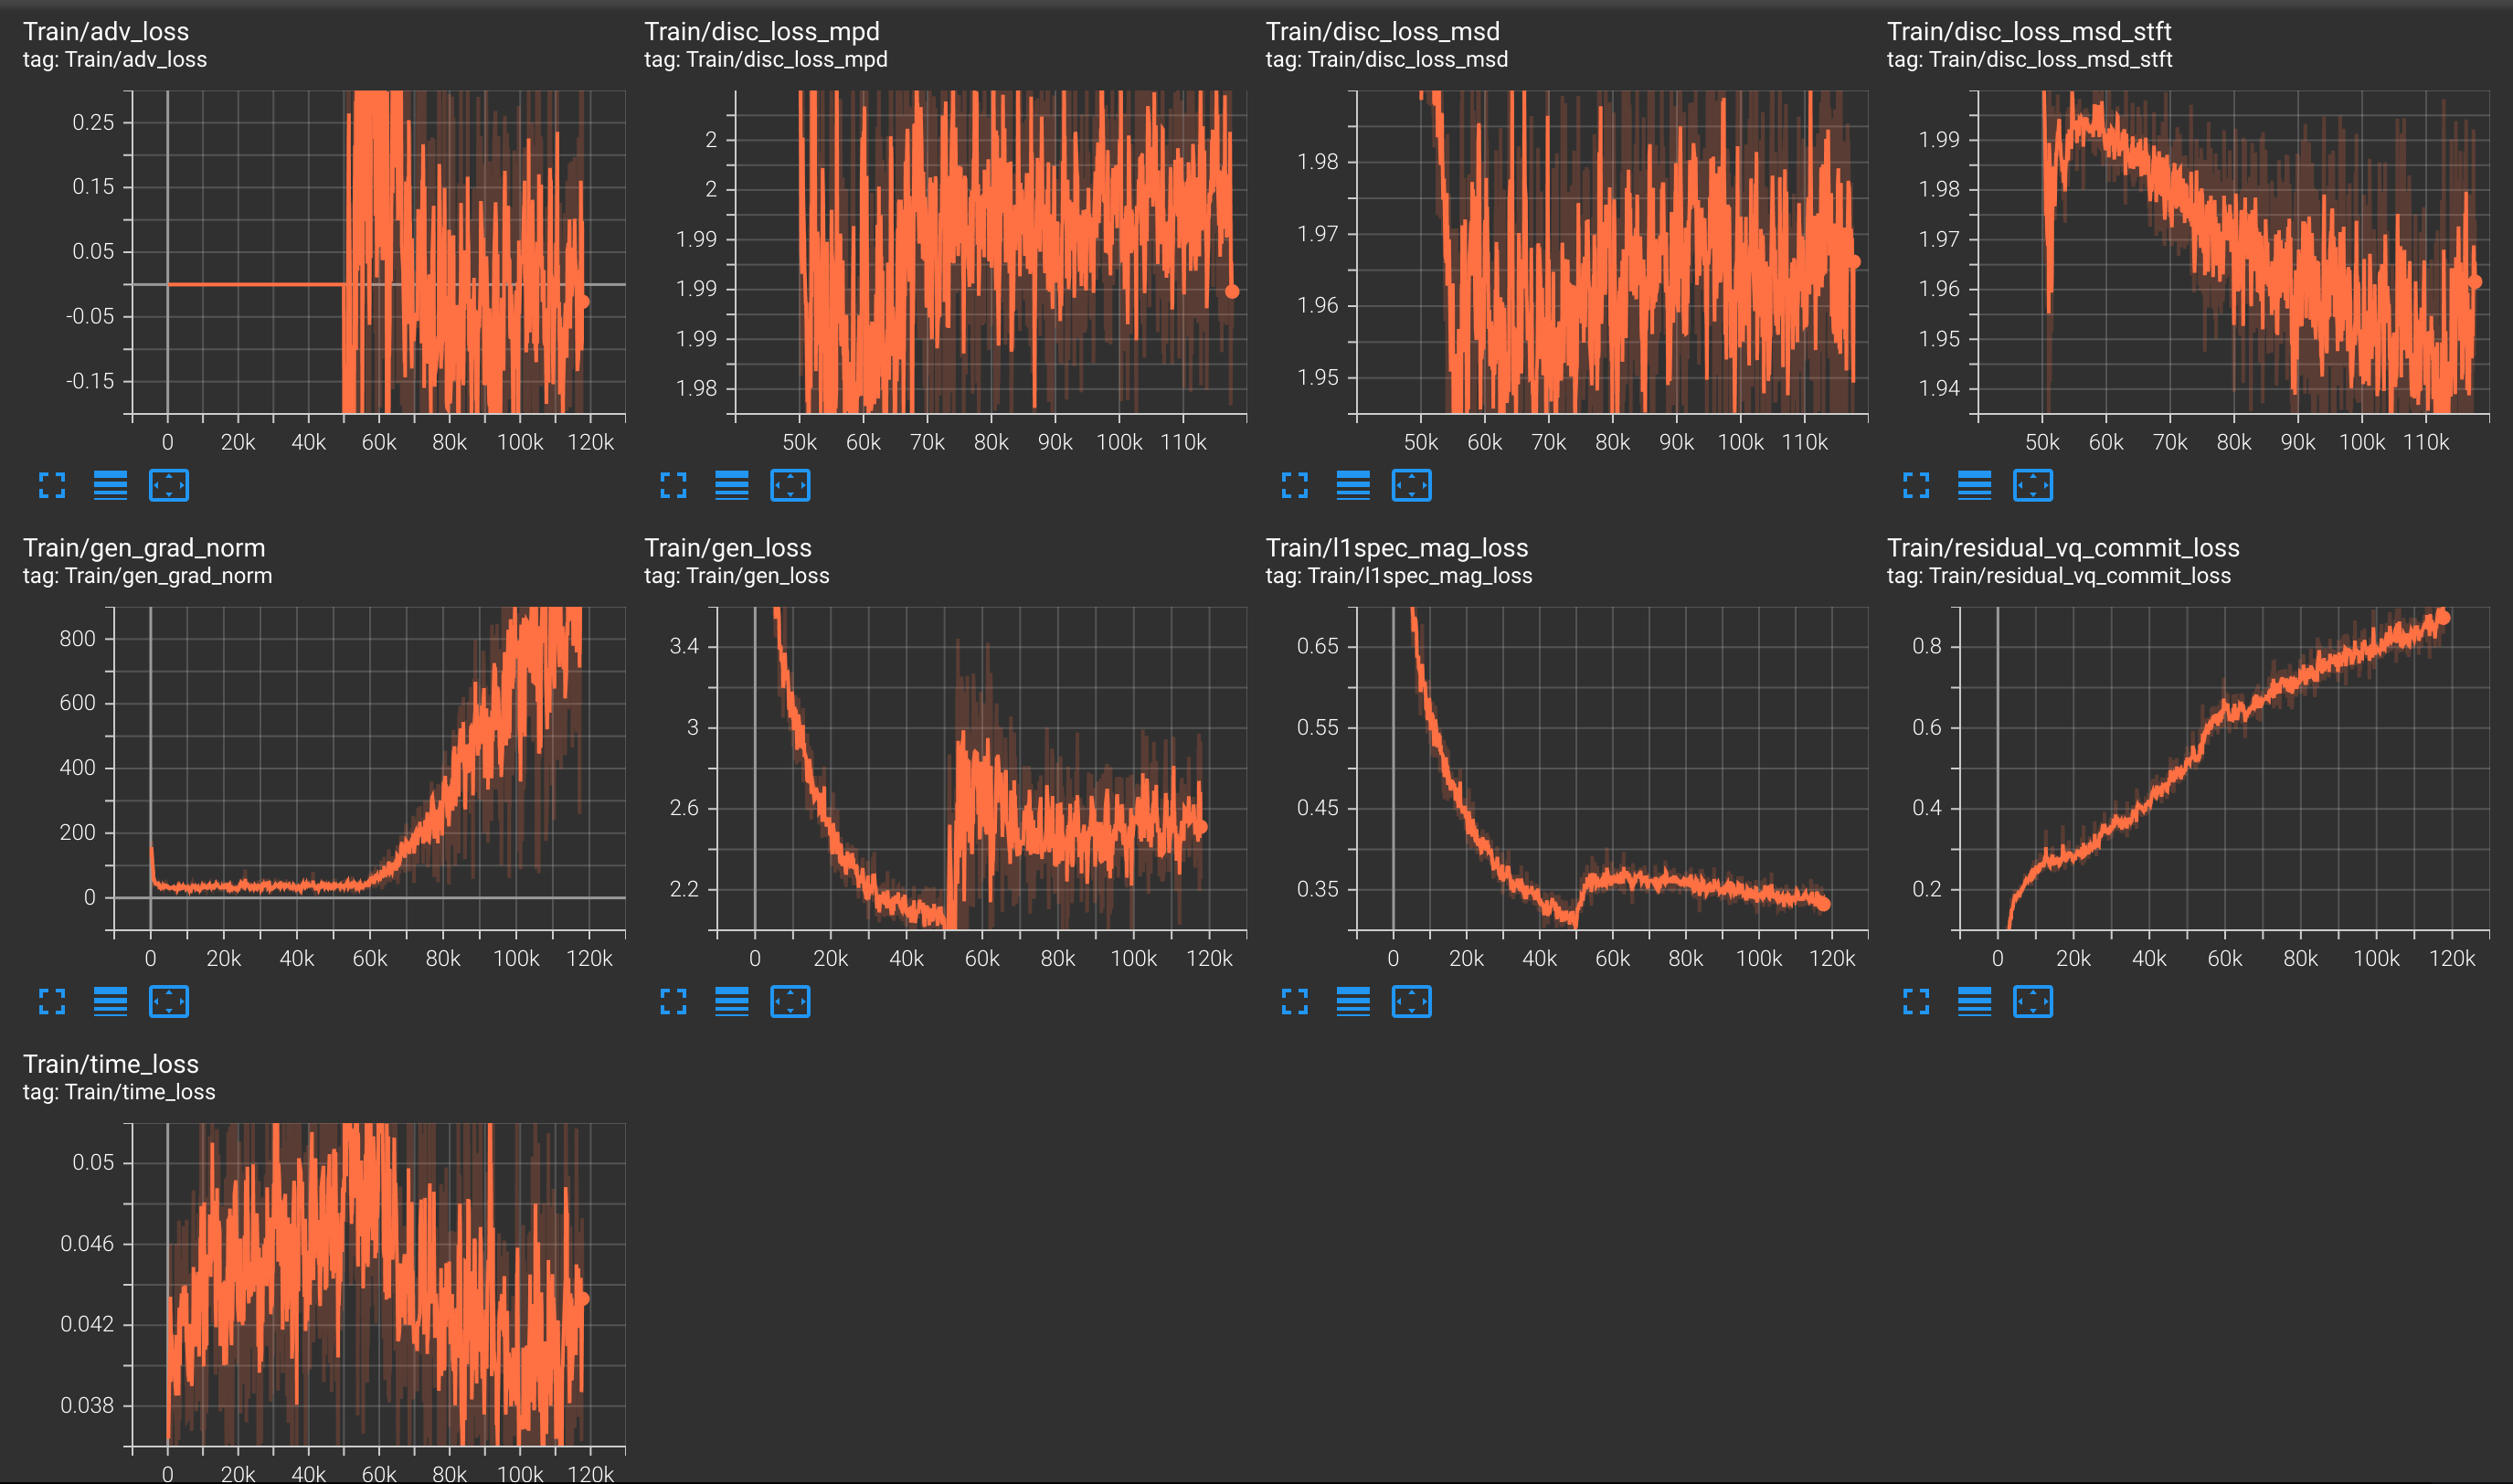Fit the Train/disc_loss_msd chart domain to data

pyautogui.click(x=1411, y=486)
